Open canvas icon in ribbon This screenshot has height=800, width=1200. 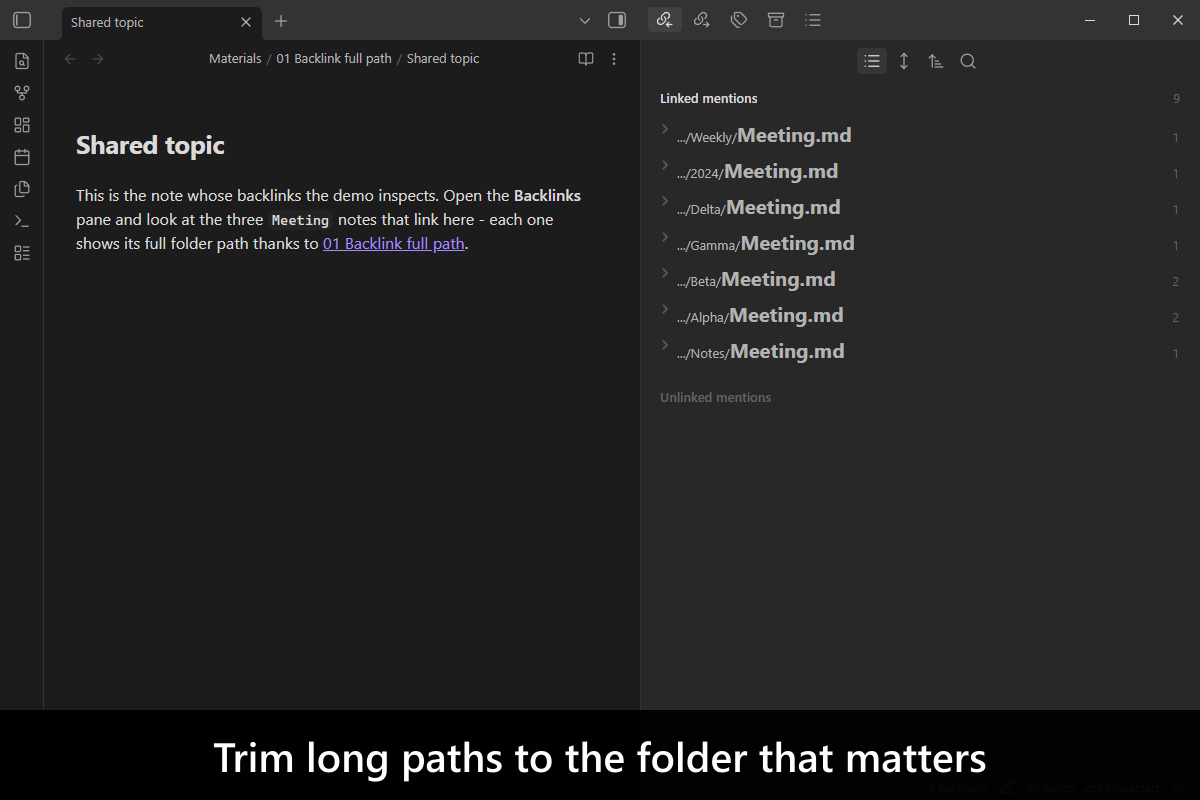point(22,125)
